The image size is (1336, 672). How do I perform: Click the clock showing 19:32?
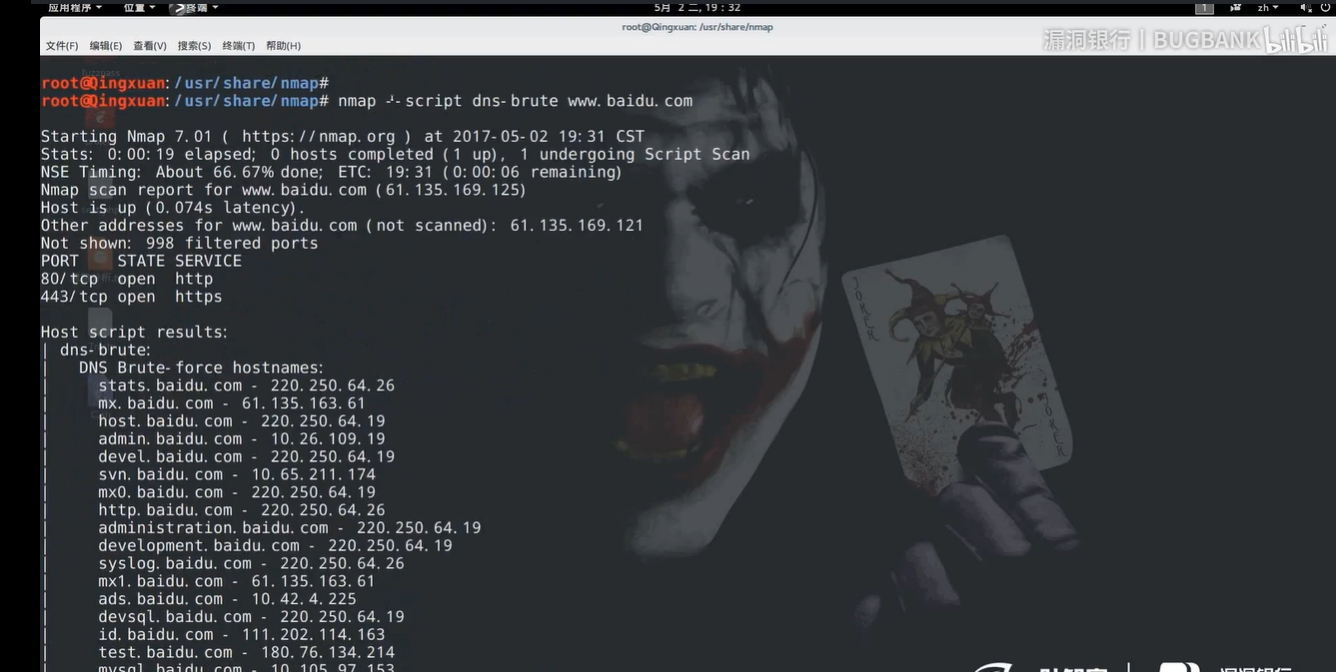(x=697, y=7)
